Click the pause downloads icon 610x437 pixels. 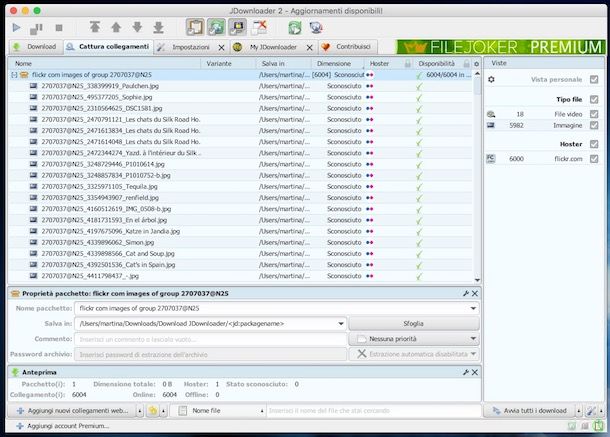[36, 28]
